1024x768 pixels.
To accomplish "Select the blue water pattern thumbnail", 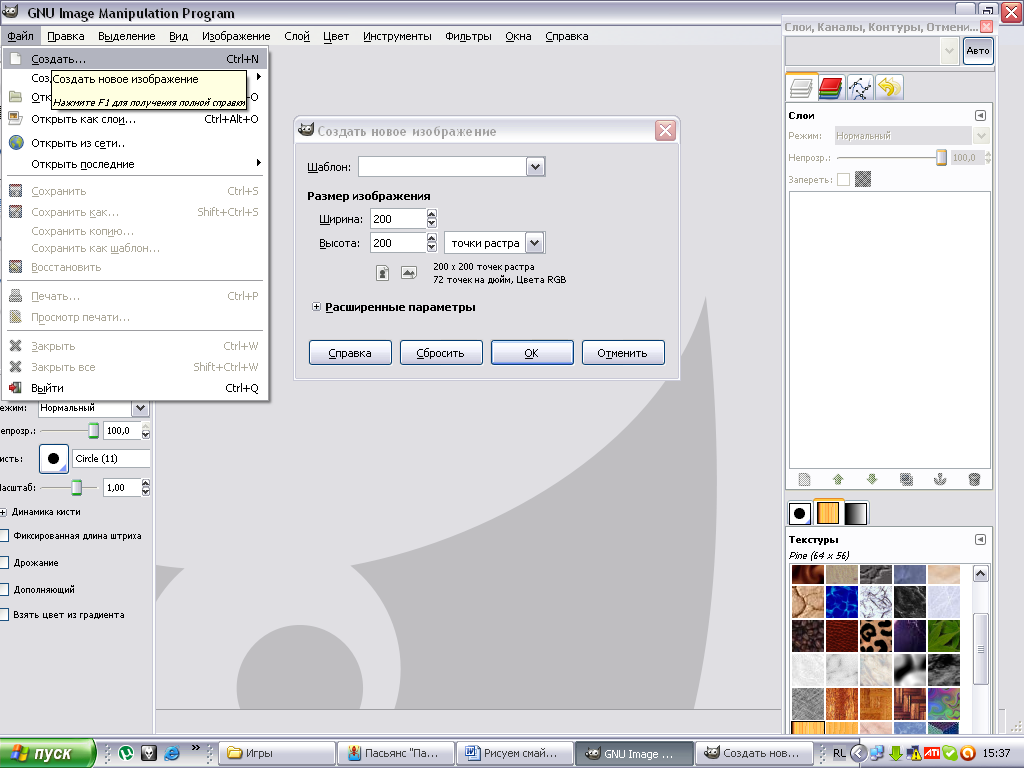I will pyautogui.click(x=842, y=601).
